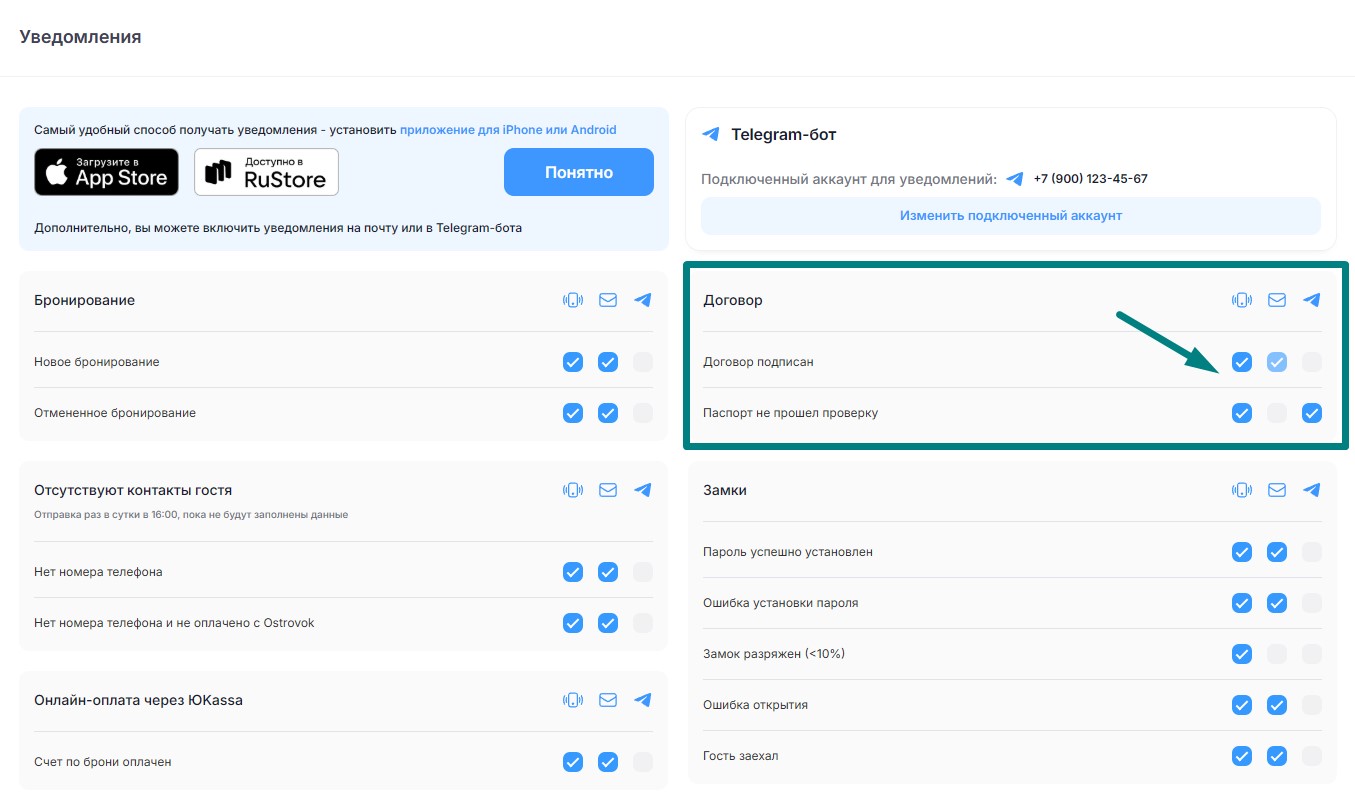Click Telegram icon next to the phone number
Viewport: 1355px width, 805px height.
[1015, 179]
